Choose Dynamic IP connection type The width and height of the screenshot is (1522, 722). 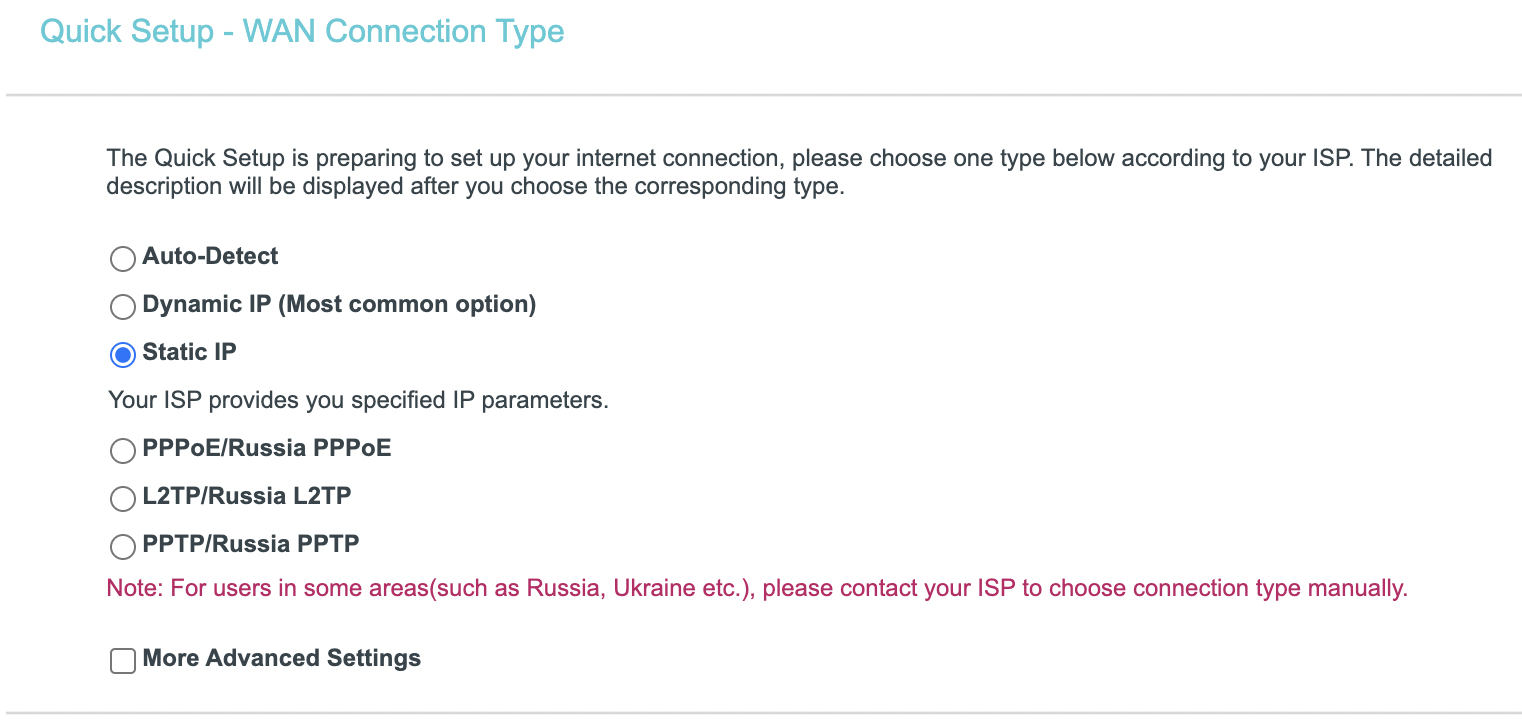(122, 306)
